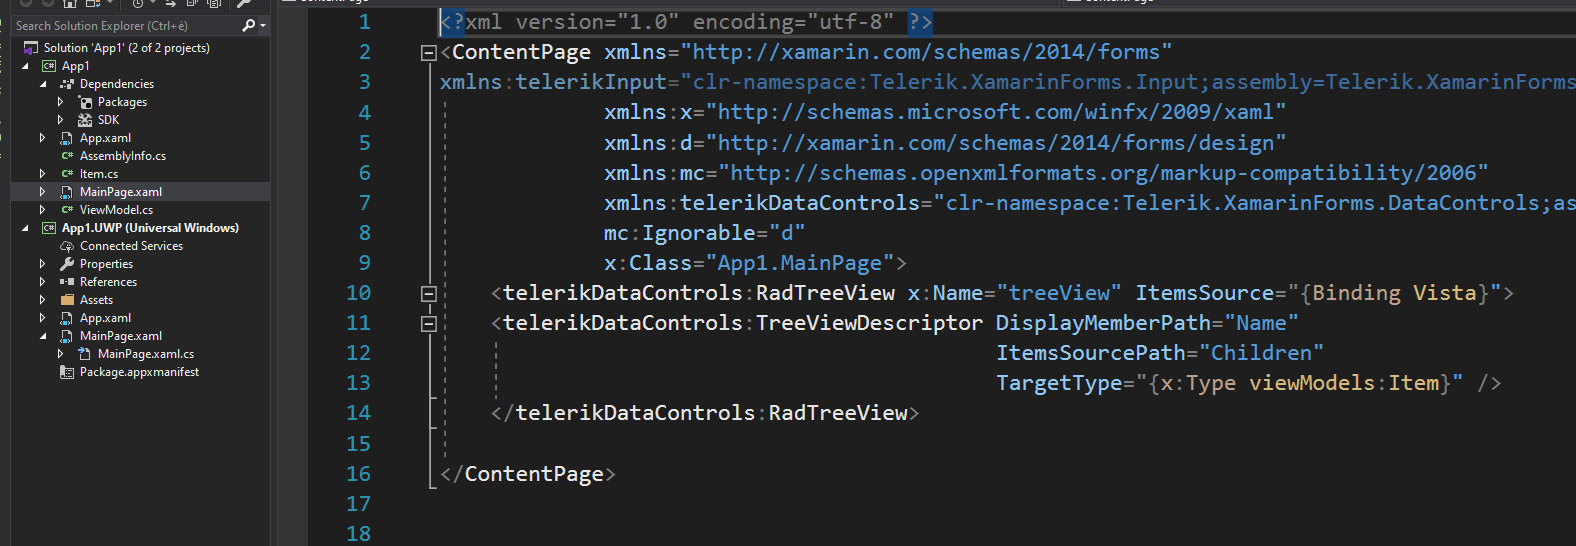Focus the Search Solution Explorer field
This screenshot has width=1576, height=546.
click(126, 26)
